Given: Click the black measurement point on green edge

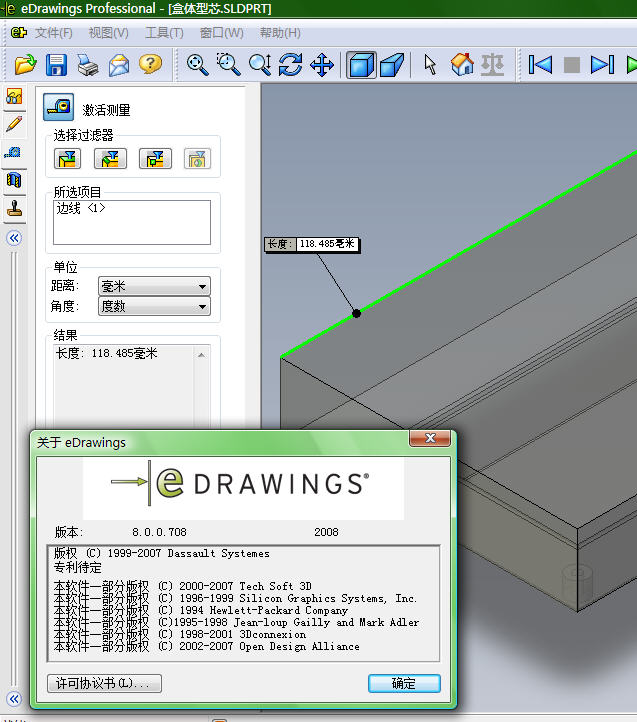Looking at the screenshot, I should tap(356, 314).
